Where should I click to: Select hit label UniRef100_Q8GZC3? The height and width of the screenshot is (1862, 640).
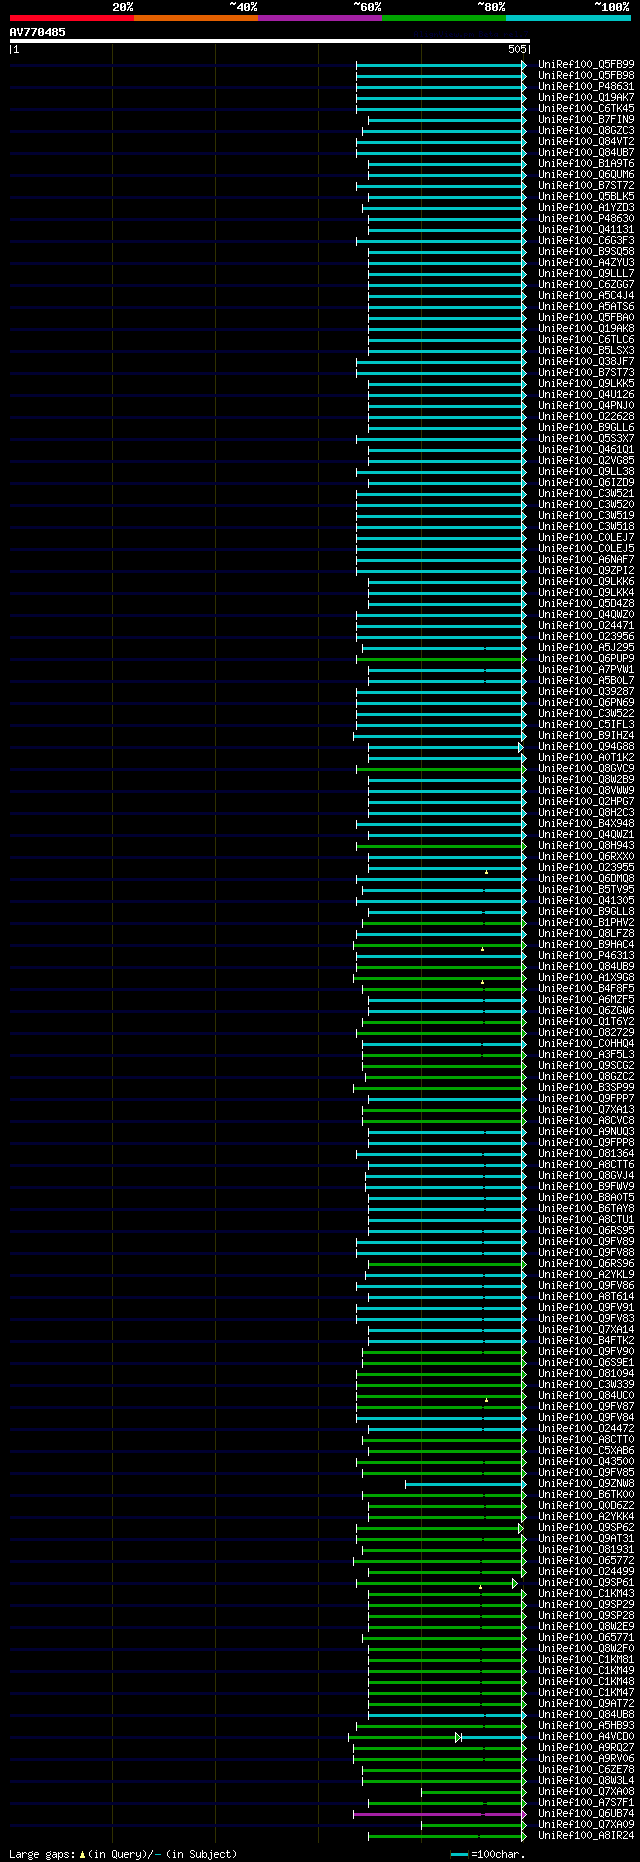click(586, 130)
